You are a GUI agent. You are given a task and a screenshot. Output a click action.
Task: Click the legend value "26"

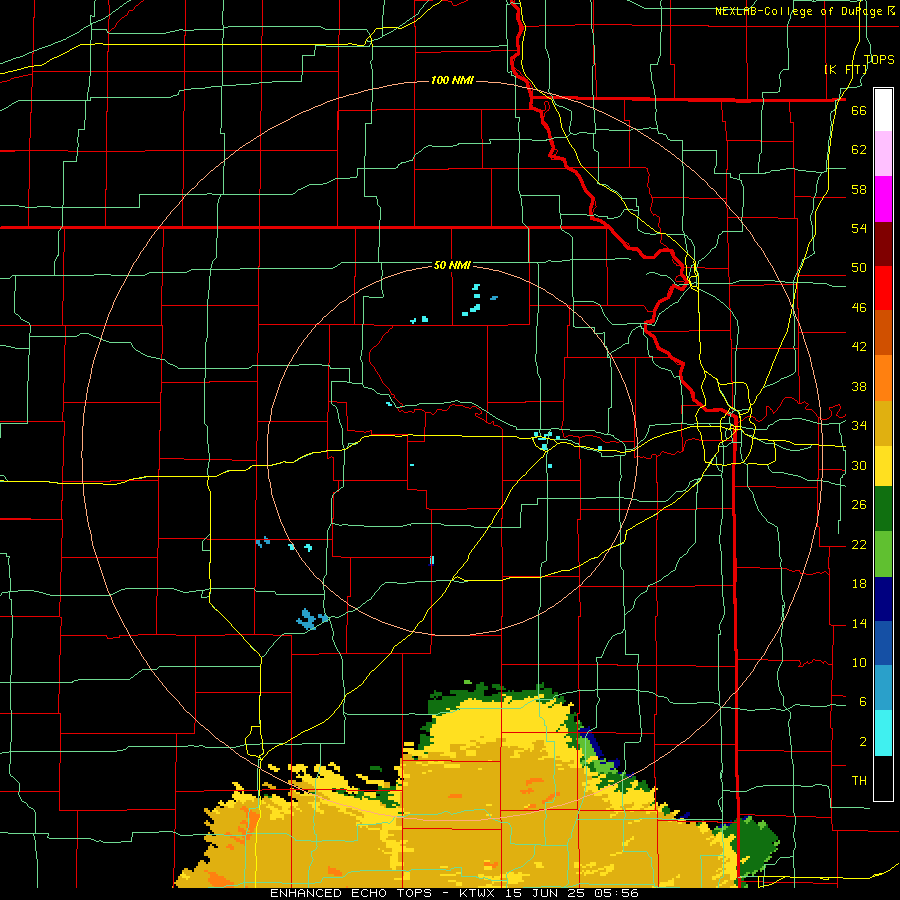coord(859,505)
